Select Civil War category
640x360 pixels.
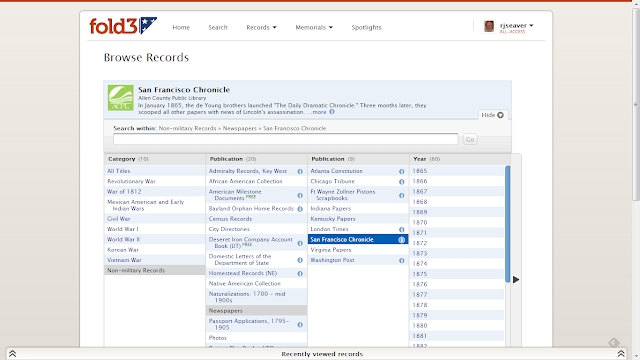coord(155,219)
